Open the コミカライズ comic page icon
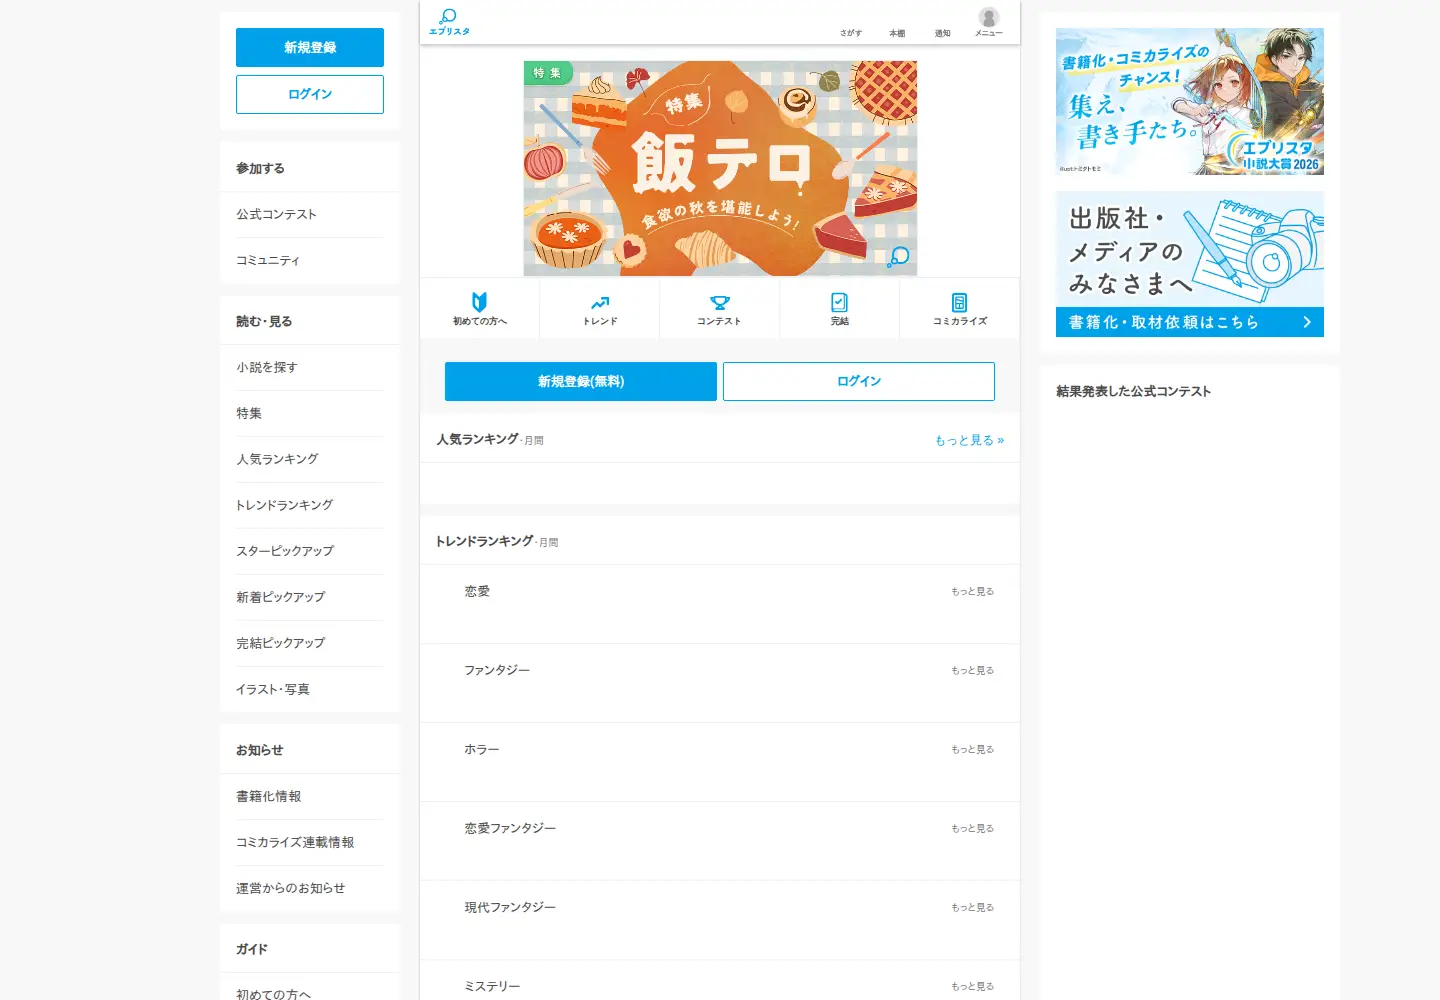1440x1000 pixels. tap(960, 302)
